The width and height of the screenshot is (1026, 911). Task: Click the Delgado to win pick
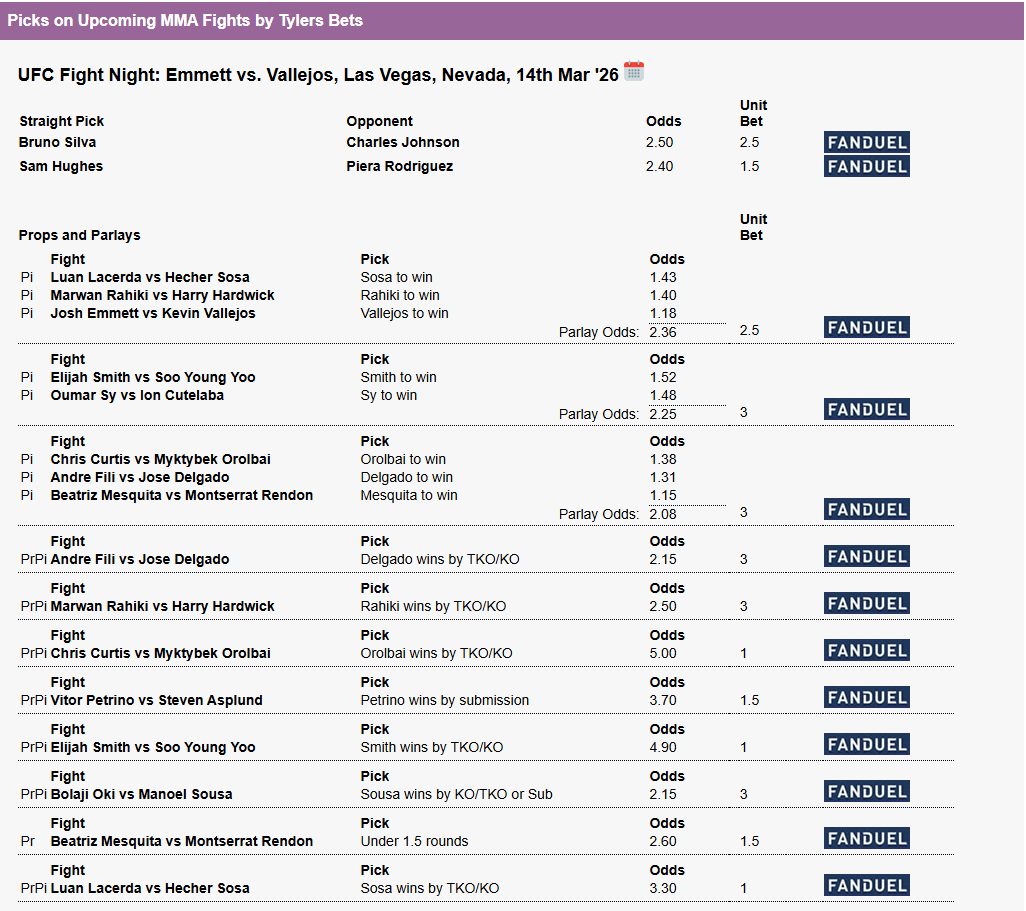pyautogui.click(x=406, y=478)
